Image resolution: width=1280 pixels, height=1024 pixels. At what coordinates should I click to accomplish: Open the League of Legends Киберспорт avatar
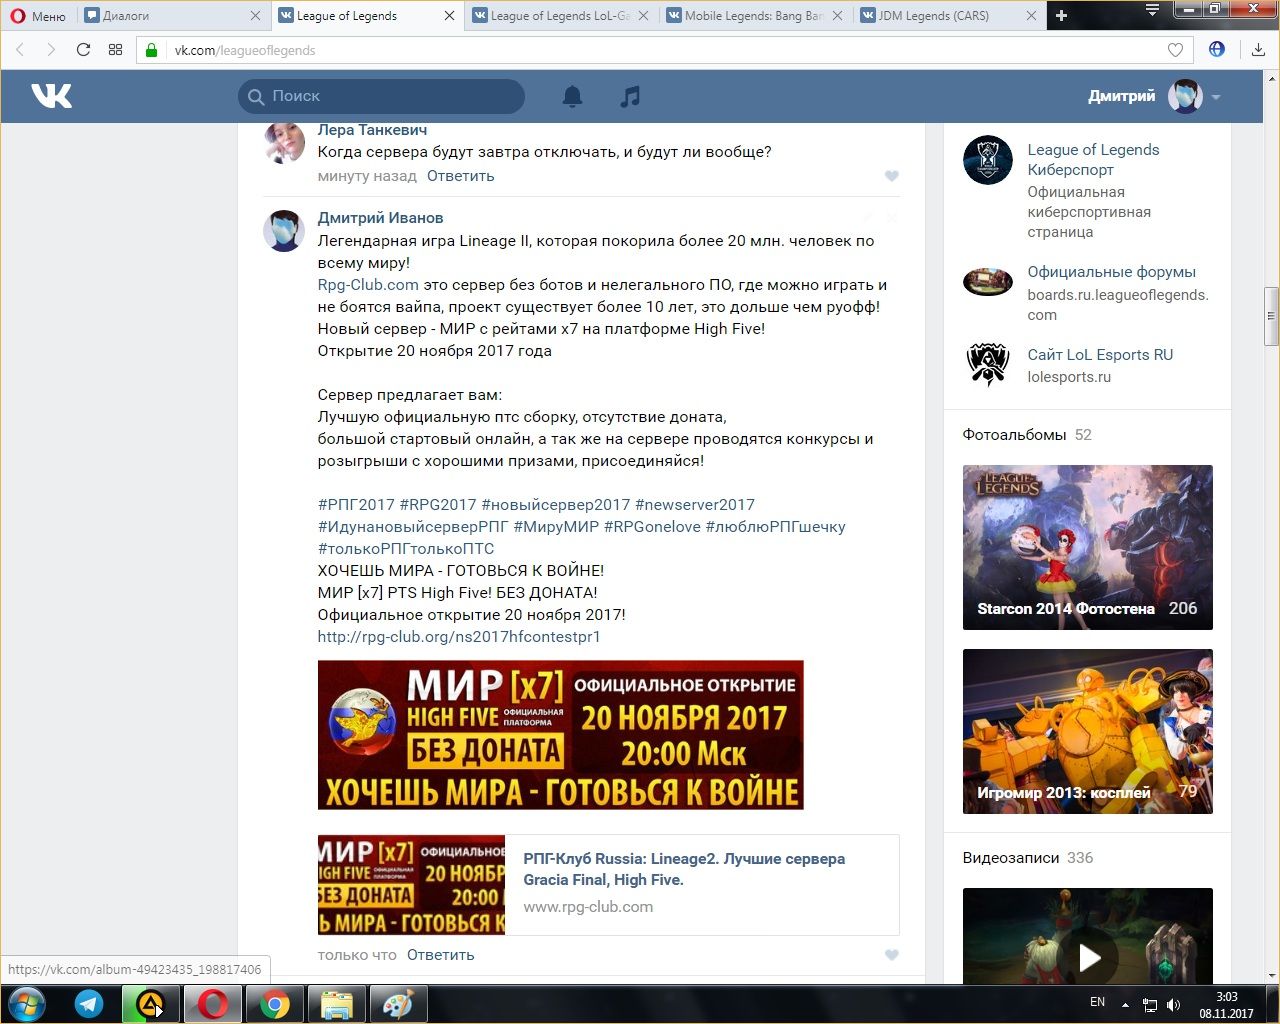click(x=988, y=160)
